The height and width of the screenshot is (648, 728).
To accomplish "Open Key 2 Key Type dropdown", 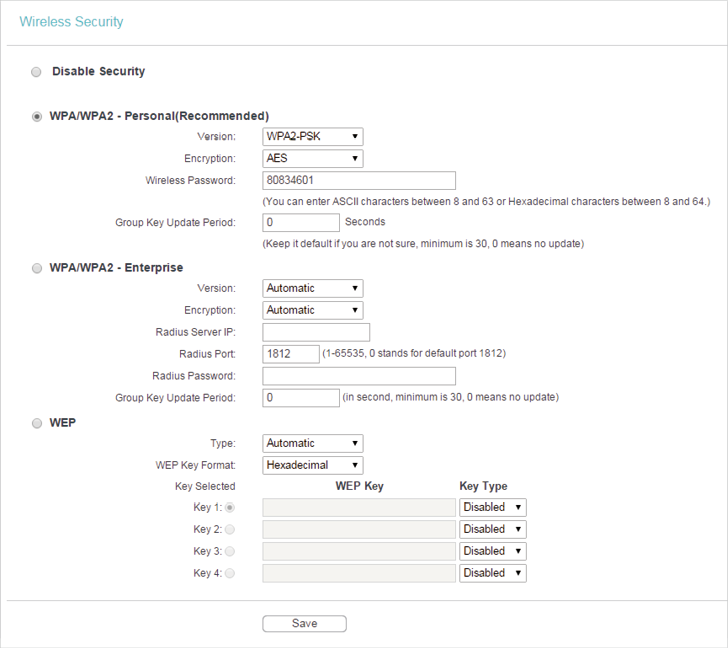I will [x=493, y=529].
